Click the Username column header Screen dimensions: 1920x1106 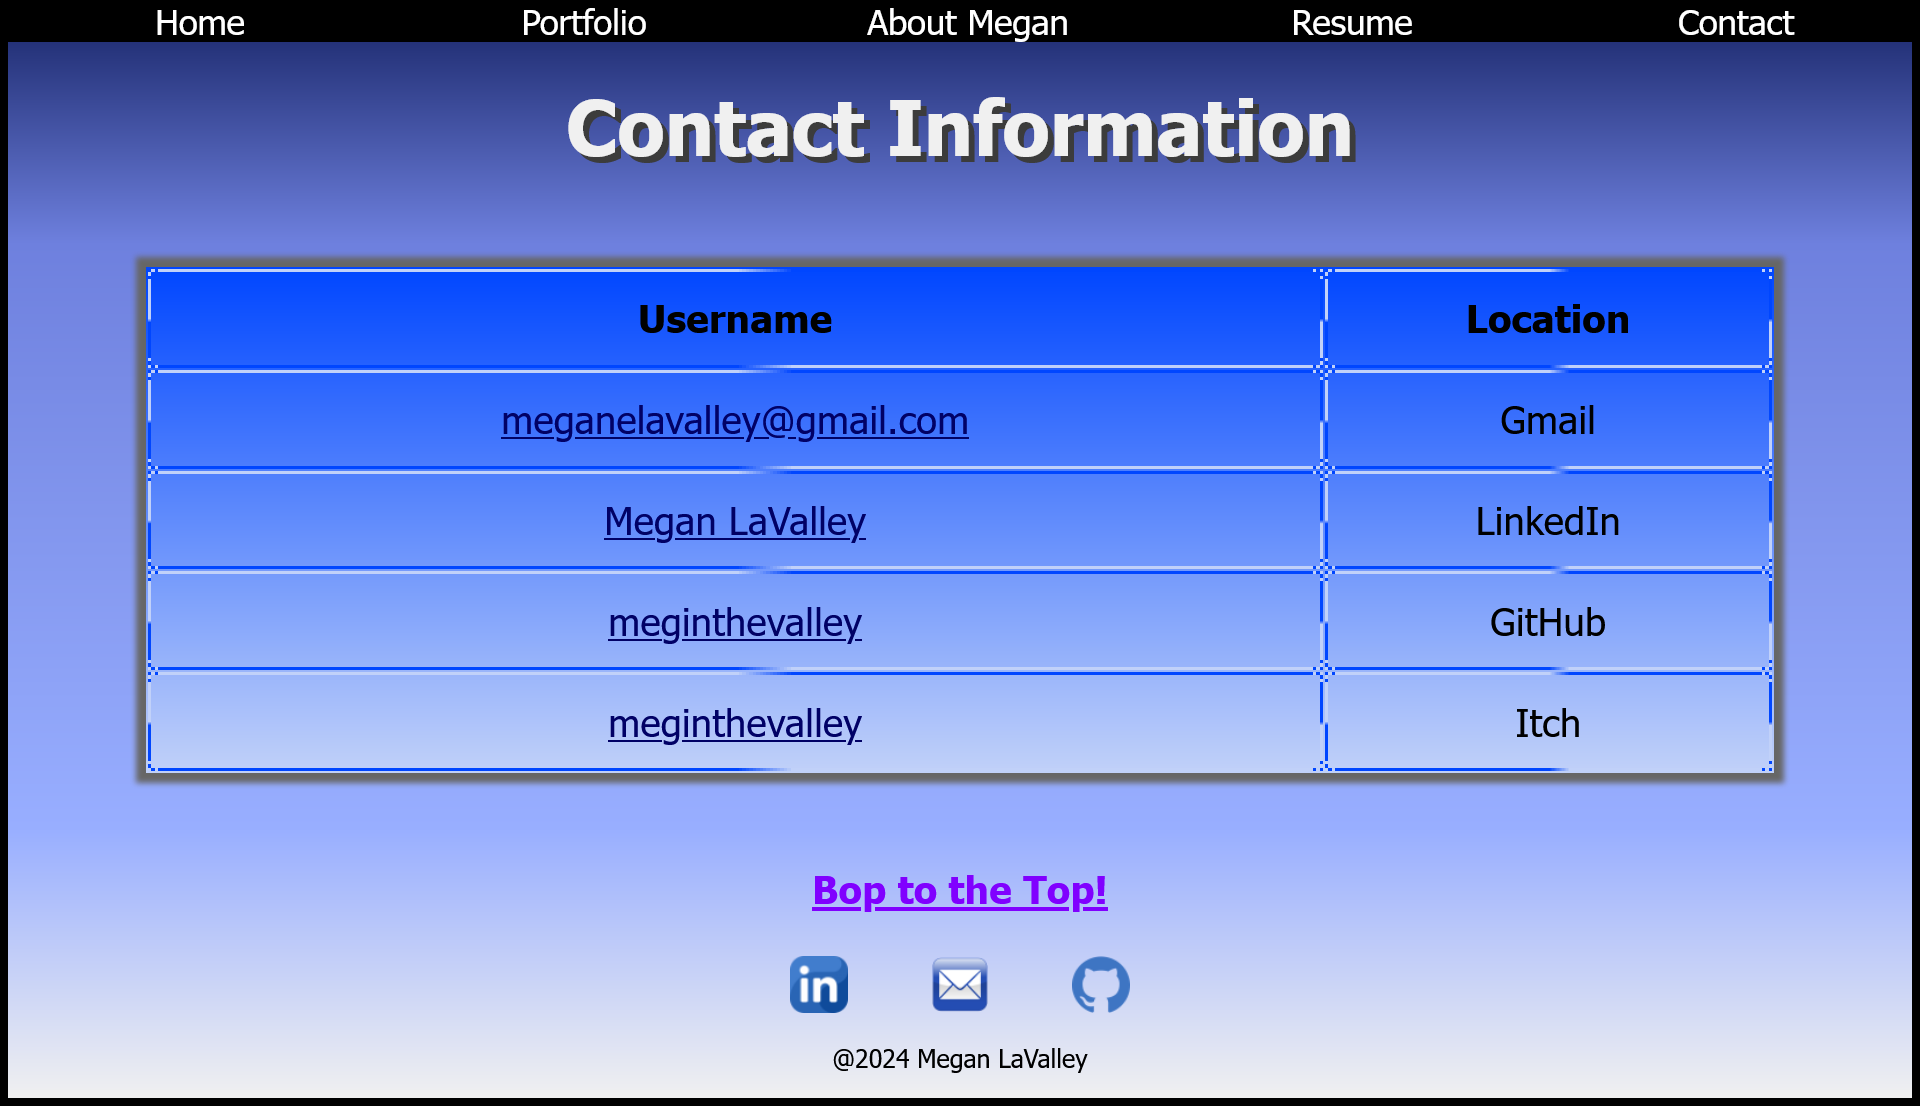tap(733, 319)
